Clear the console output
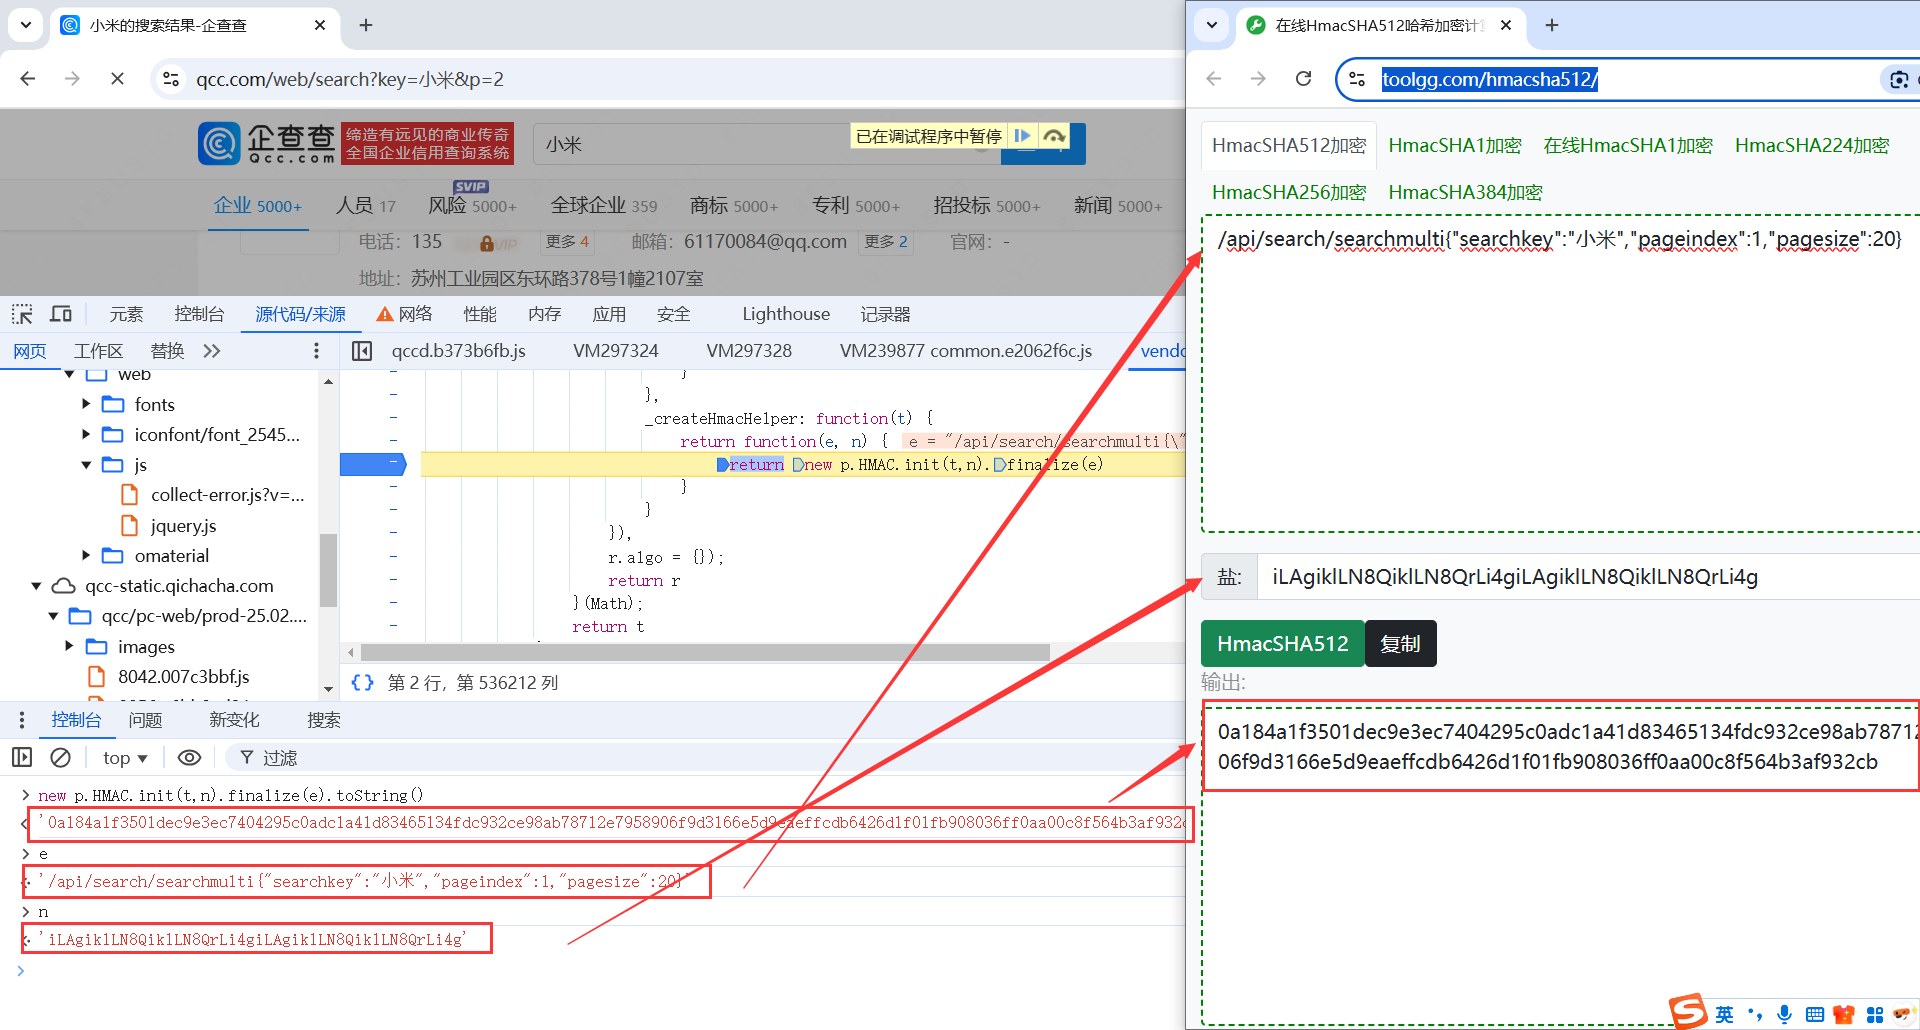 point(60,758)
